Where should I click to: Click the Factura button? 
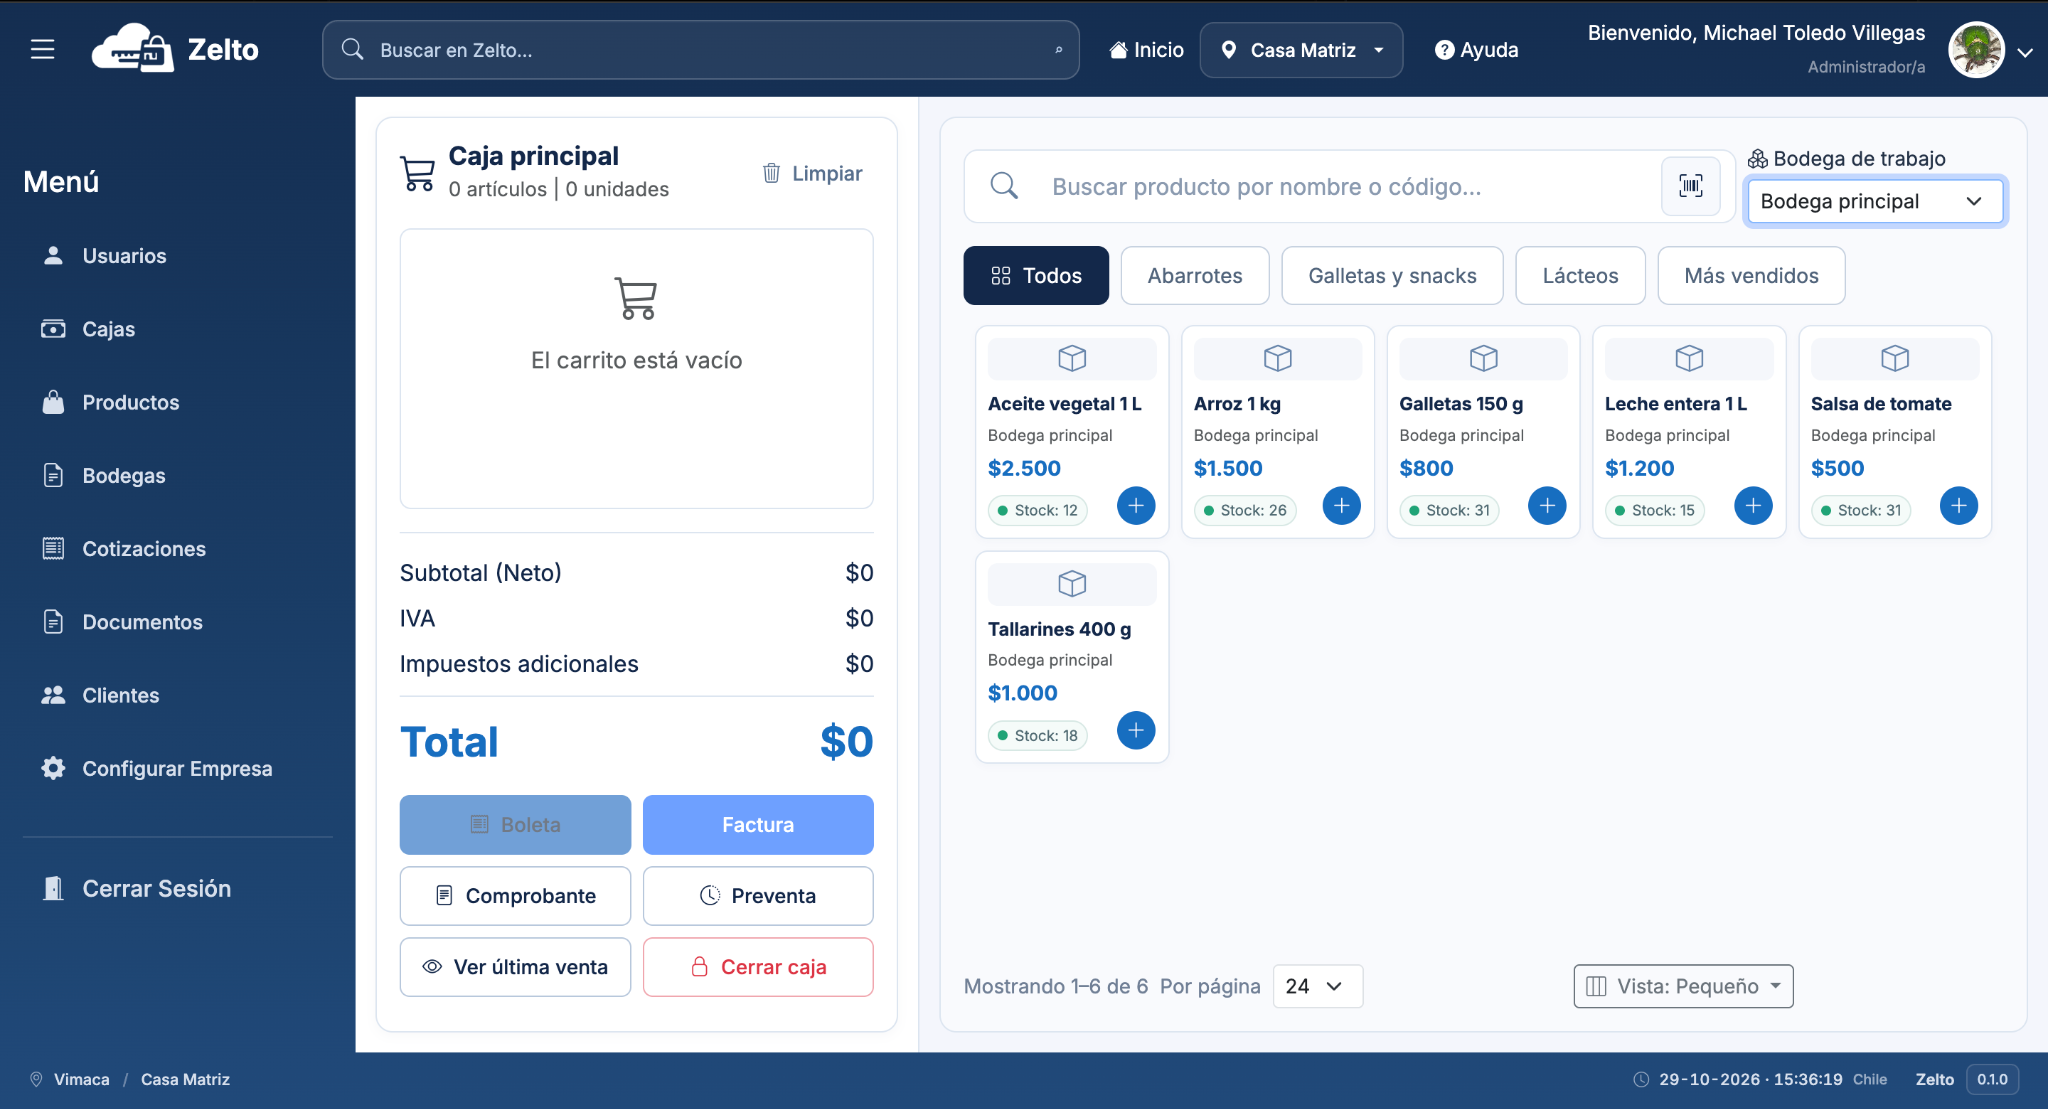pos(758,825)
